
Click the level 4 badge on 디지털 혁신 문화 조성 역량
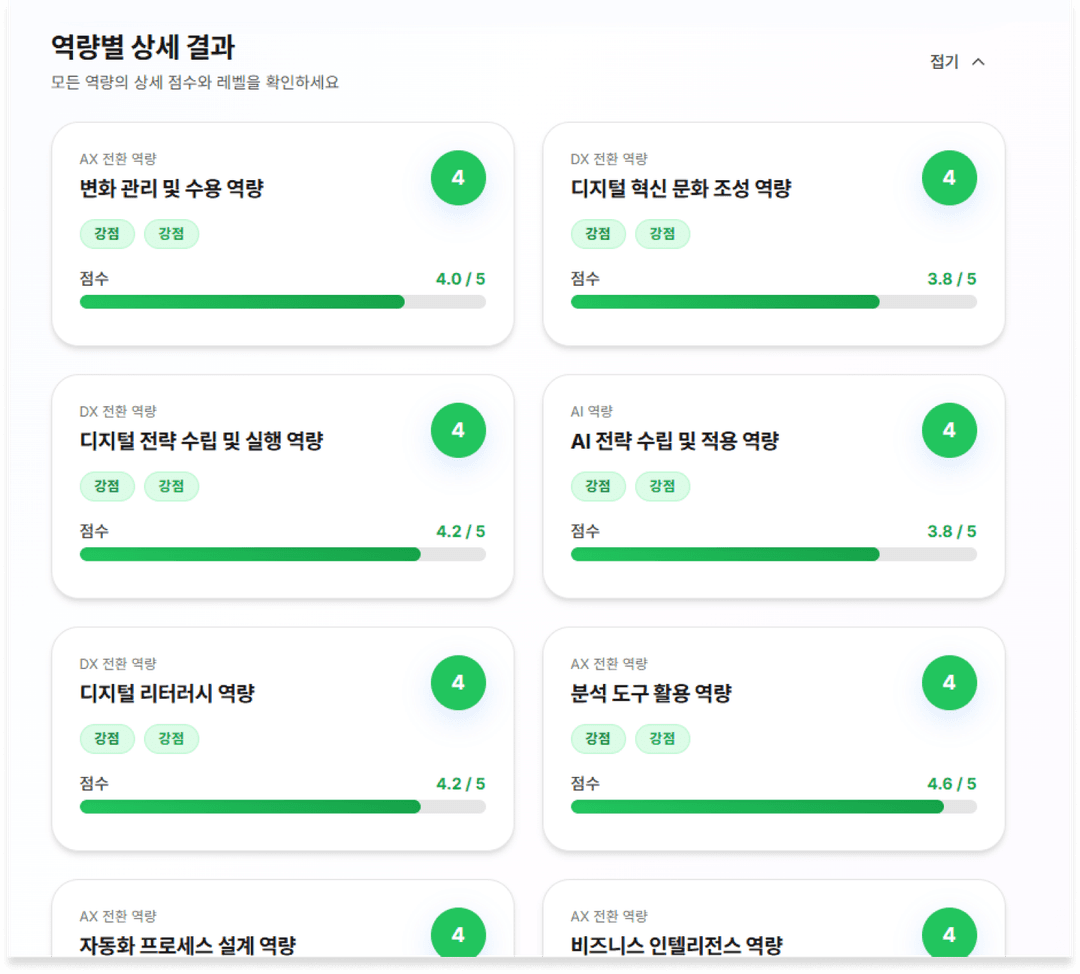949,178
